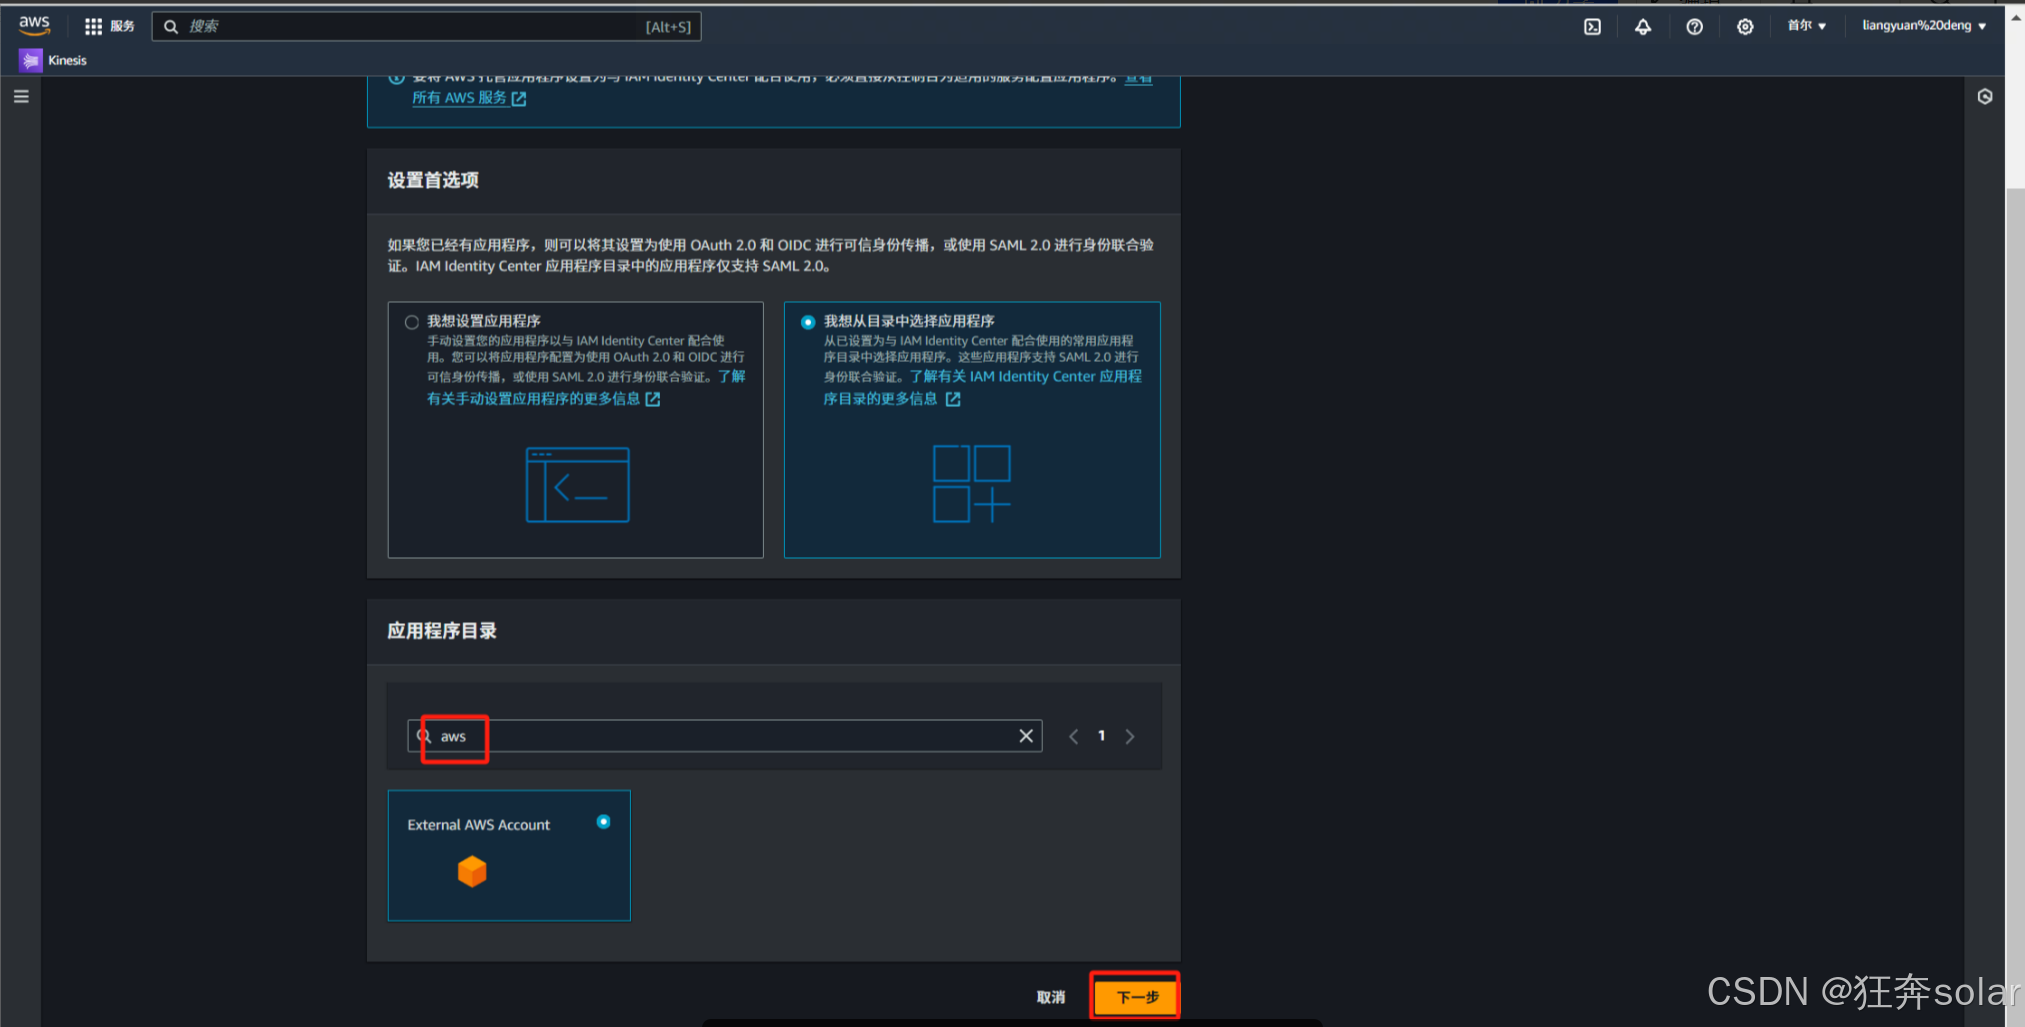Click the External AWS Account card

point(509,856)
